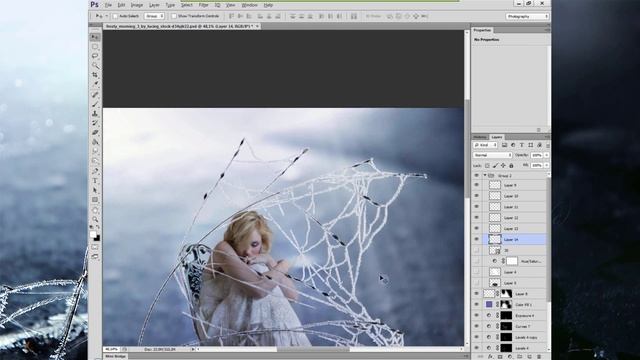Select the Rectangle shape tool

tap(95, 200)
